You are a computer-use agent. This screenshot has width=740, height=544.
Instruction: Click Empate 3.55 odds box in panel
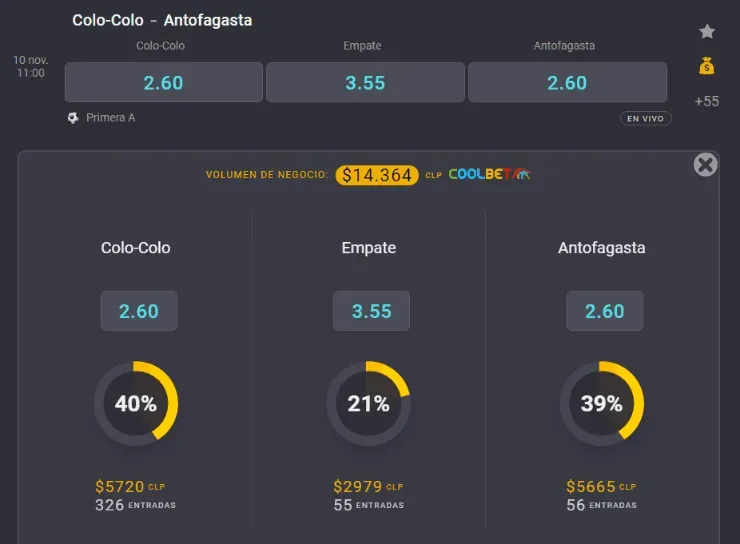coord(371,311)
